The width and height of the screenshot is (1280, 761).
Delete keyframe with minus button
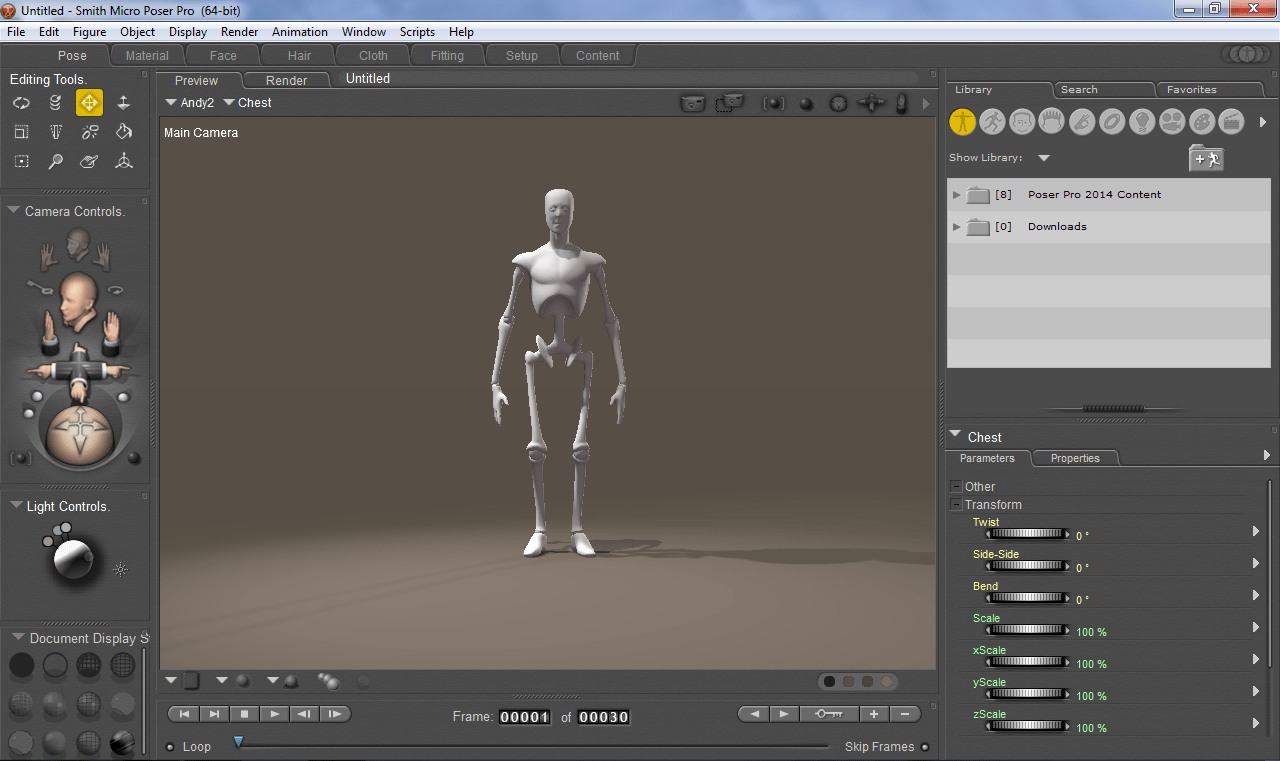pyautogui.click(x=905, y=714)
